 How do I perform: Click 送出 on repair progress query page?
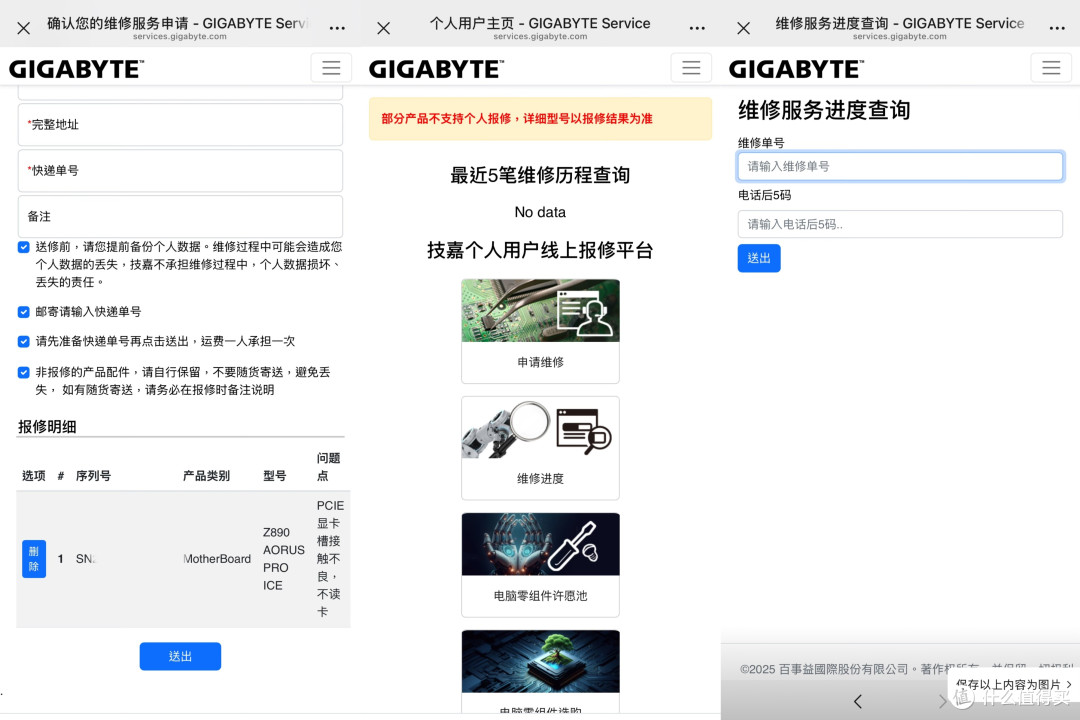[759, 258]
